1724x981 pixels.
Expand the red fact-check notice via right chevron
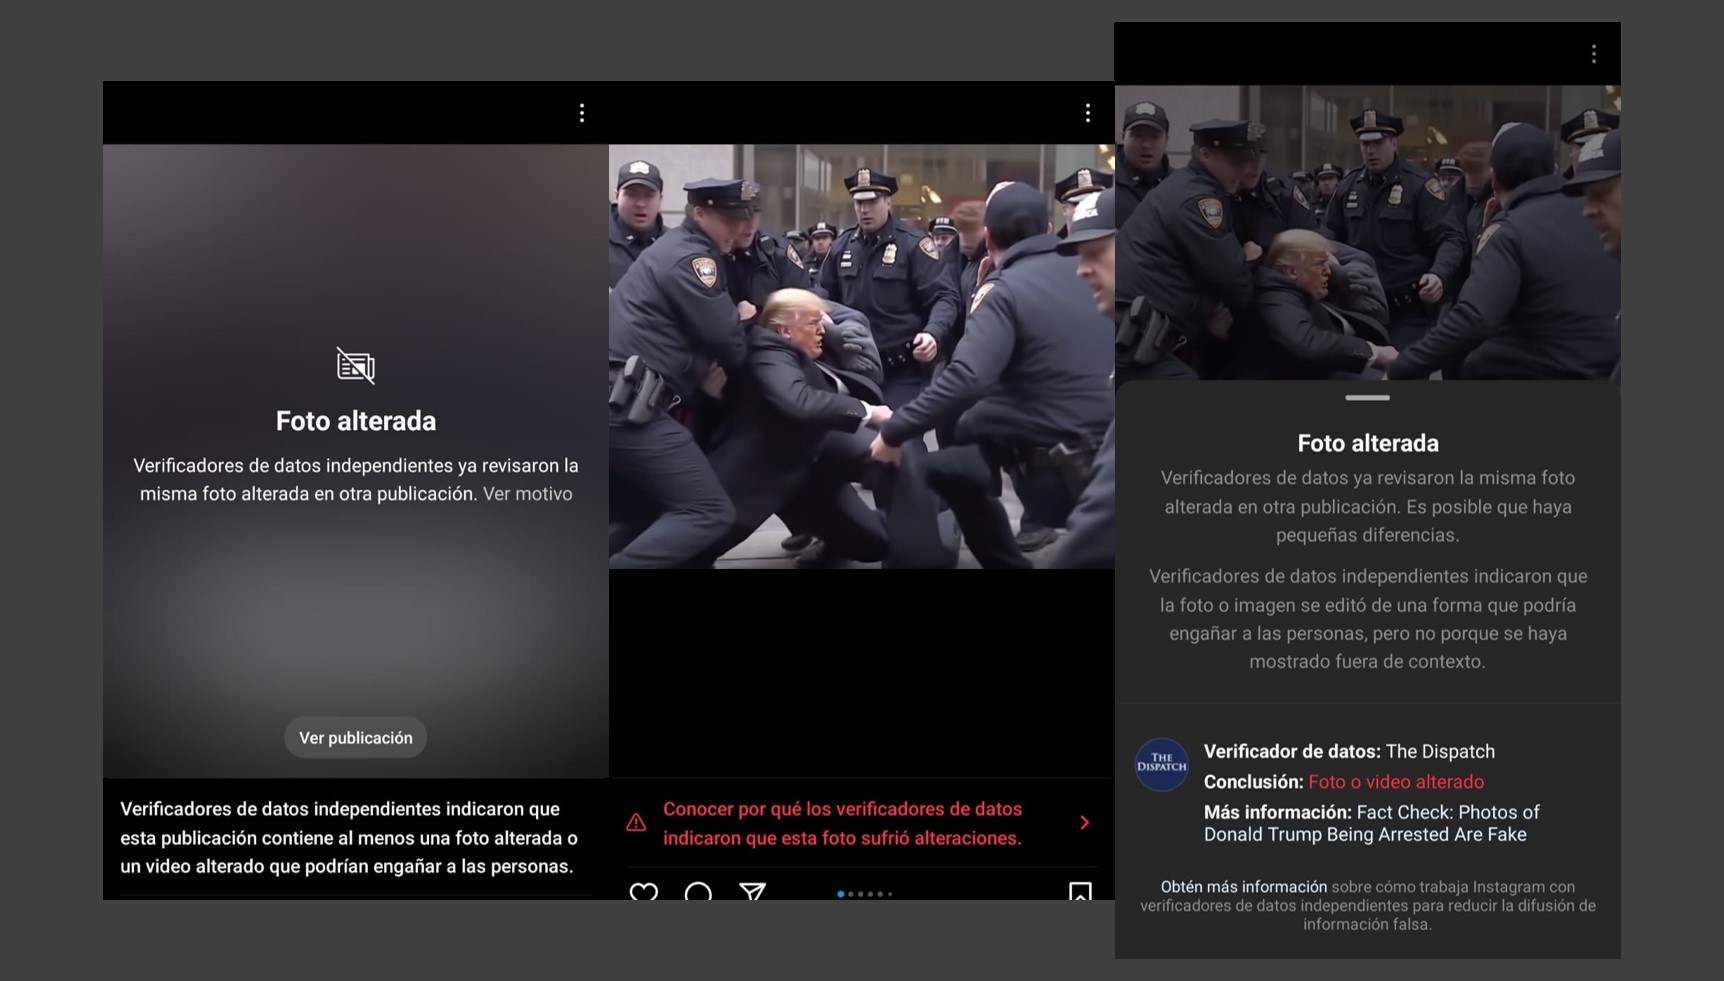(x=1085, y=822)
